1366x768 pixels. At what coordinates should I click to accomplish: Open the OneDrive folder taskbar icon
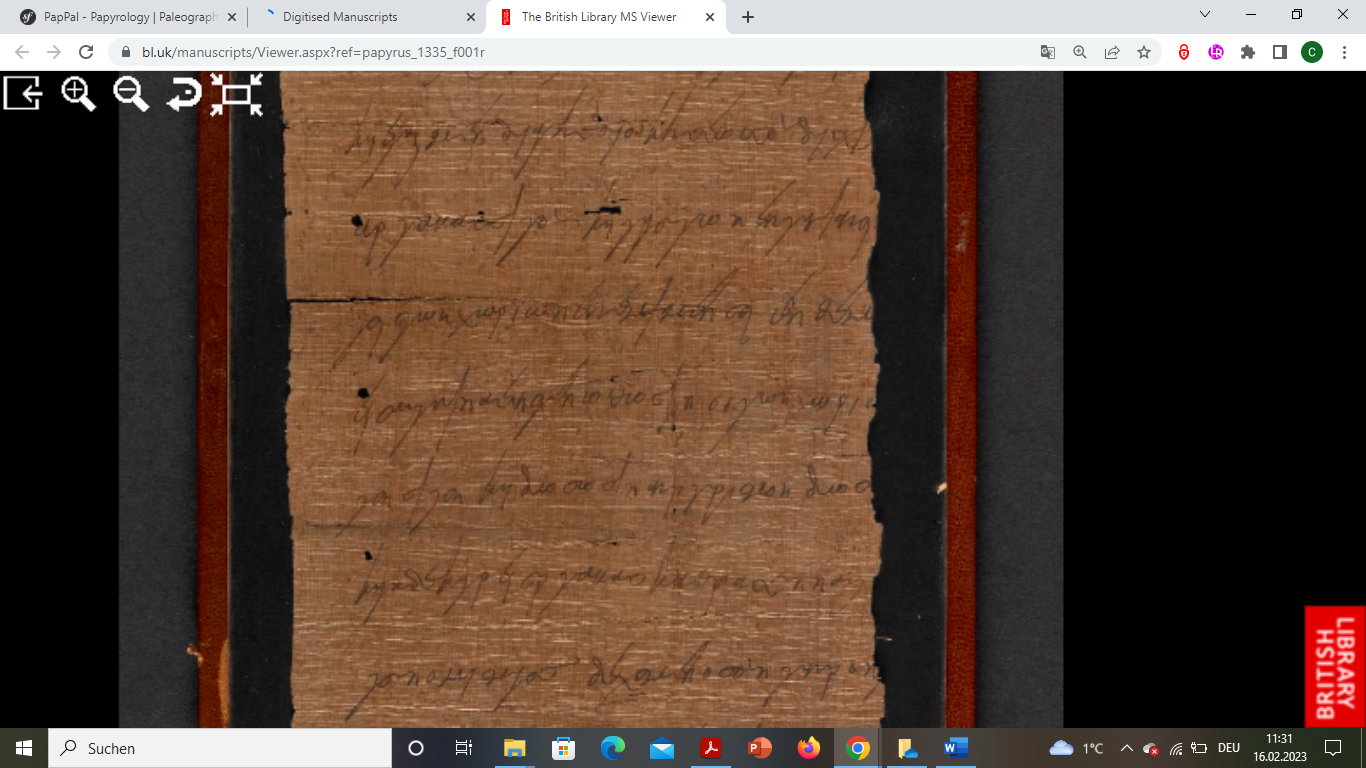pos(907,748)
